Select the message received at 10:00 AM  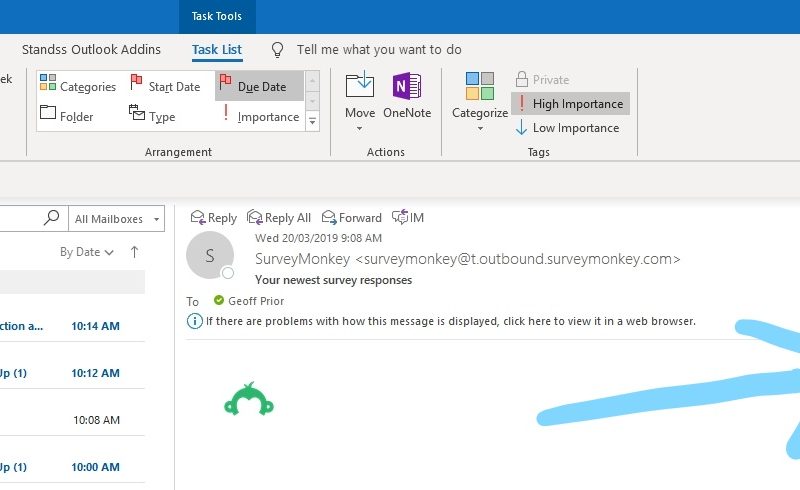pos(72,467)
